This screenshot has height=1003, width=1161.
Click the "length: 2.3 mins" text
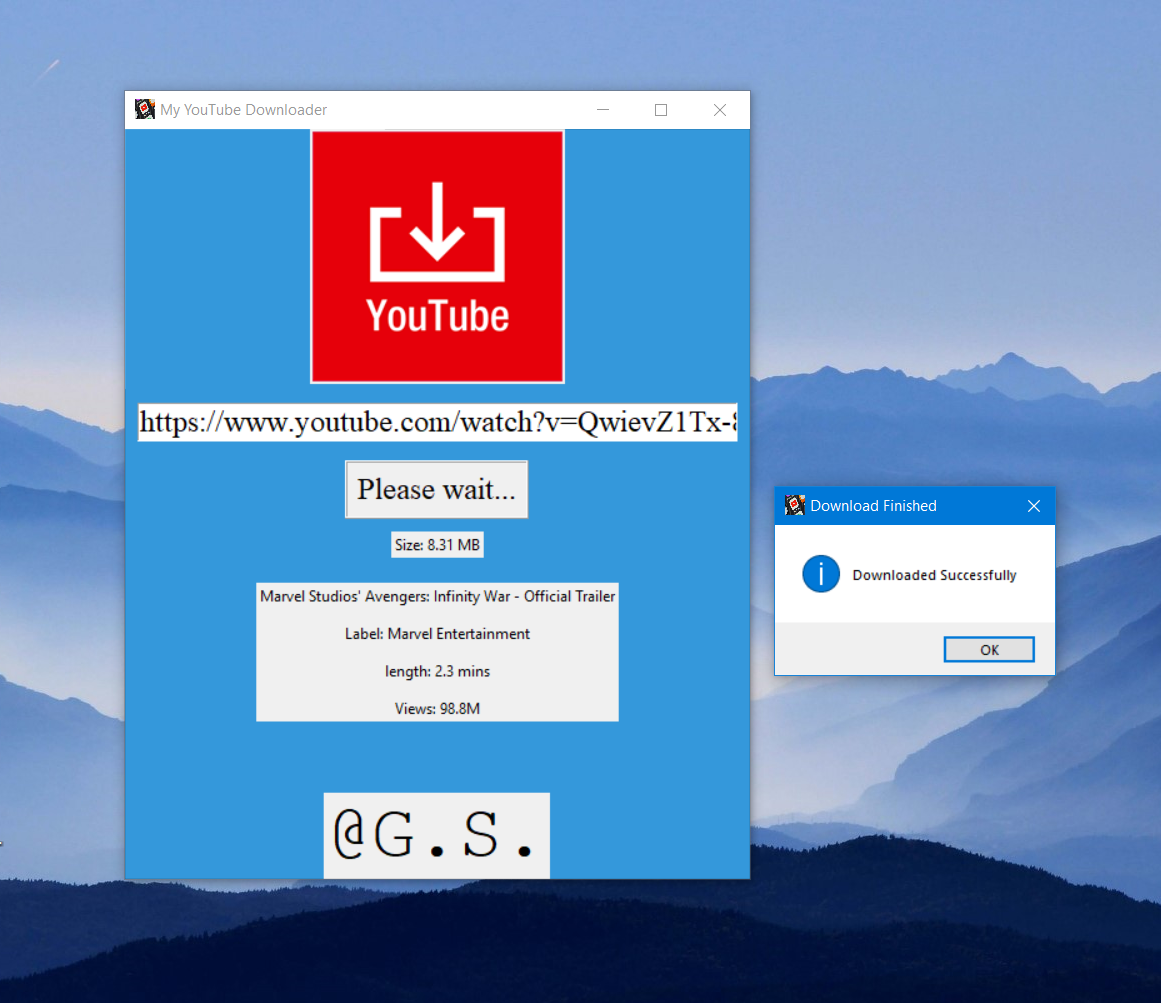[x=437, y=671]
